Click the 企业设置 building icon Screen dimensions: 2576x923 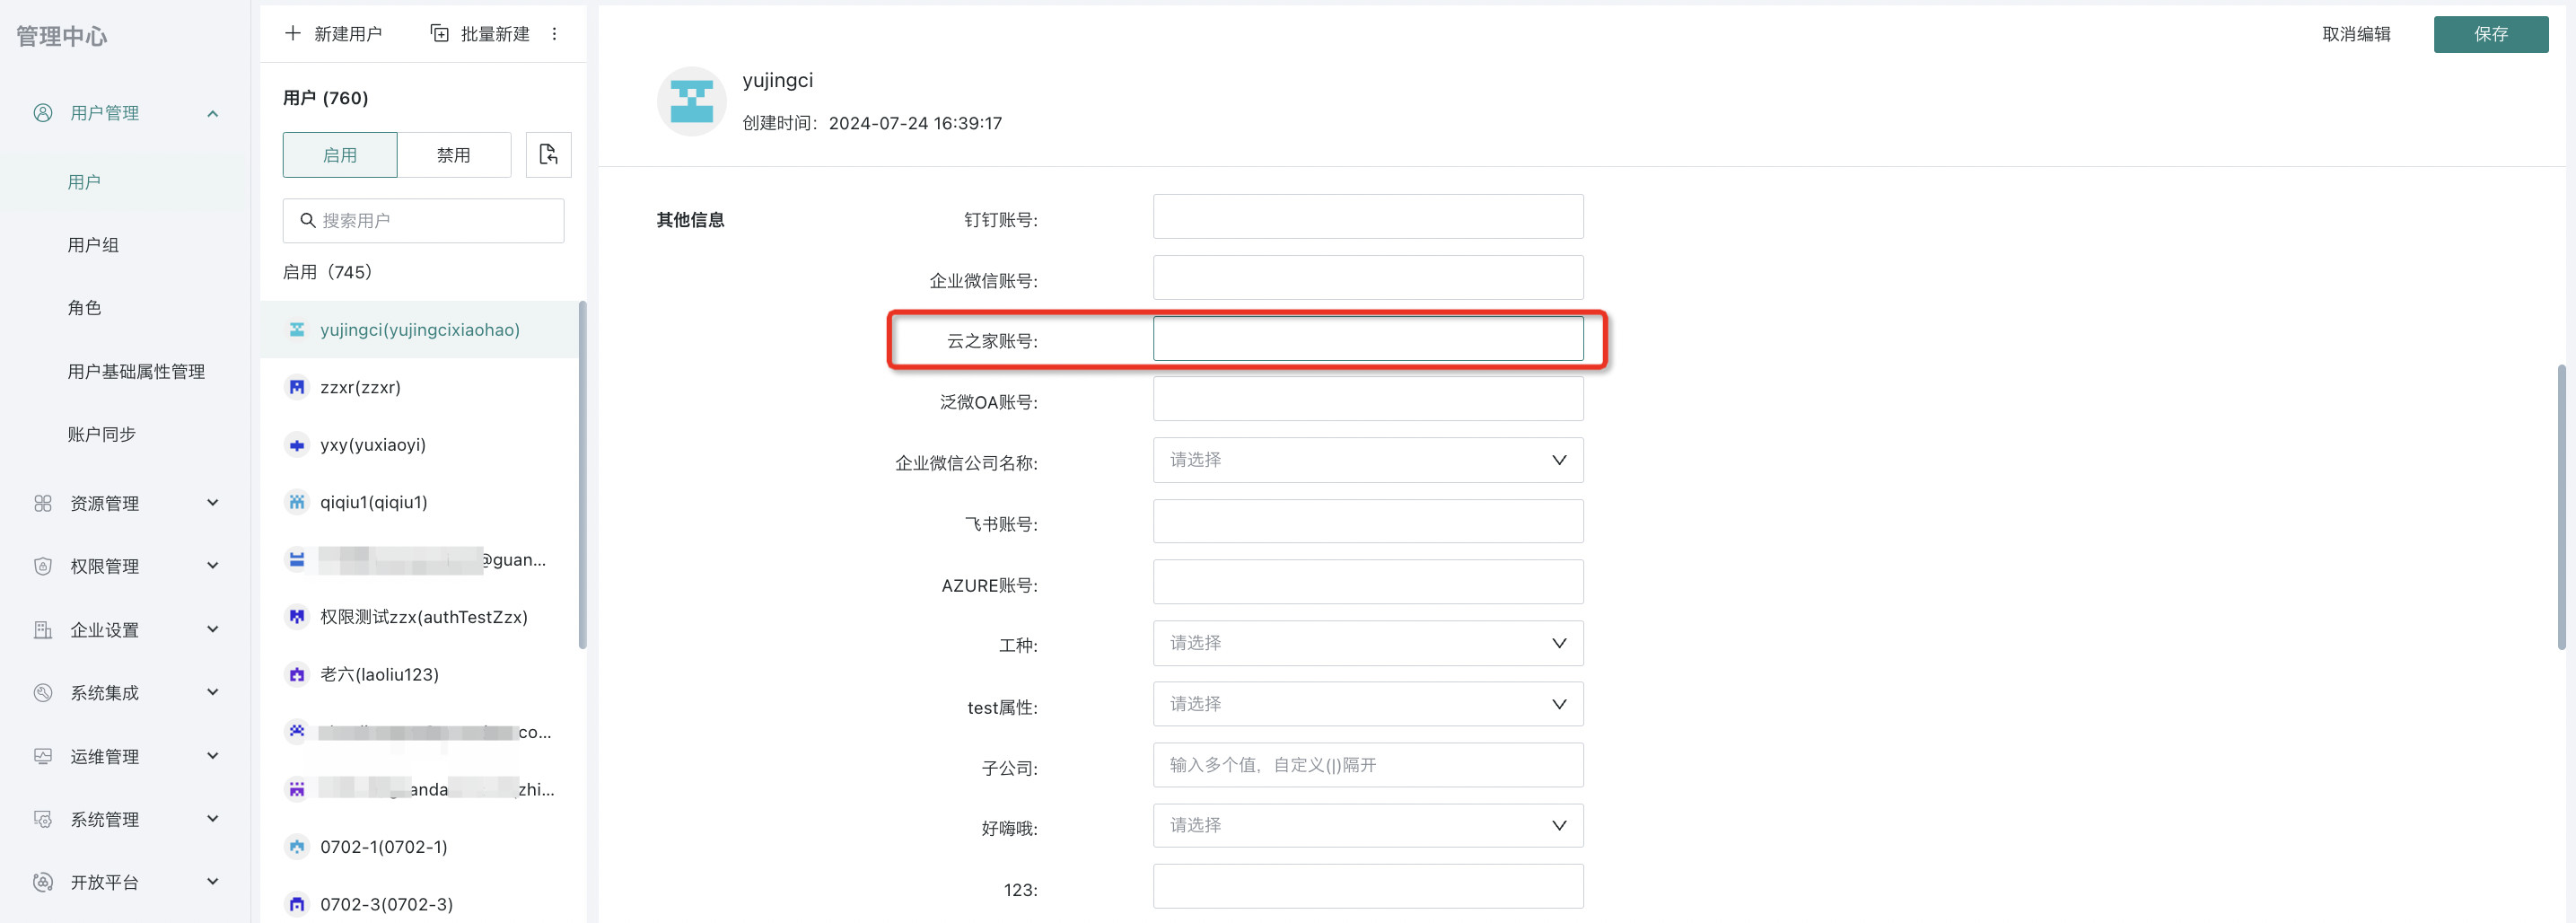point(43,630)
